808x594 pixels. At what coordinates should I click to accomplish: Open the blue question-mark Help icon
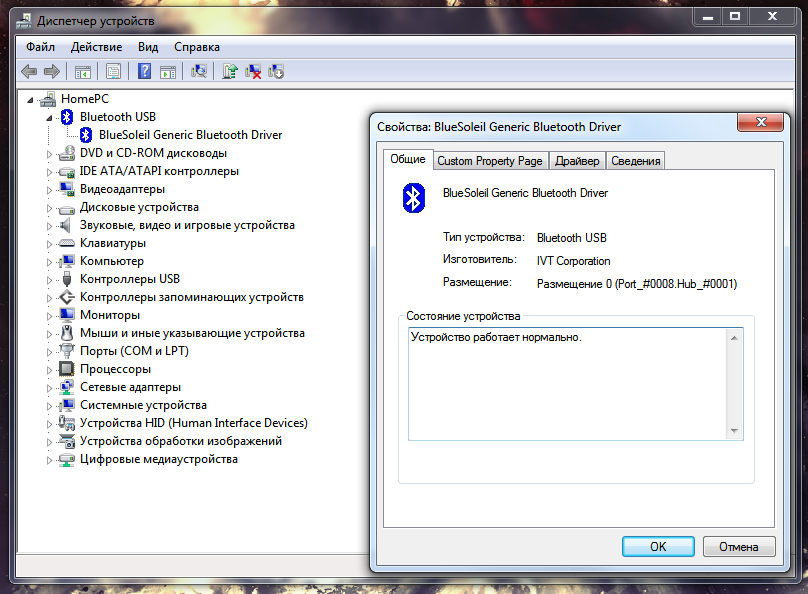click(x=145, y=71)
